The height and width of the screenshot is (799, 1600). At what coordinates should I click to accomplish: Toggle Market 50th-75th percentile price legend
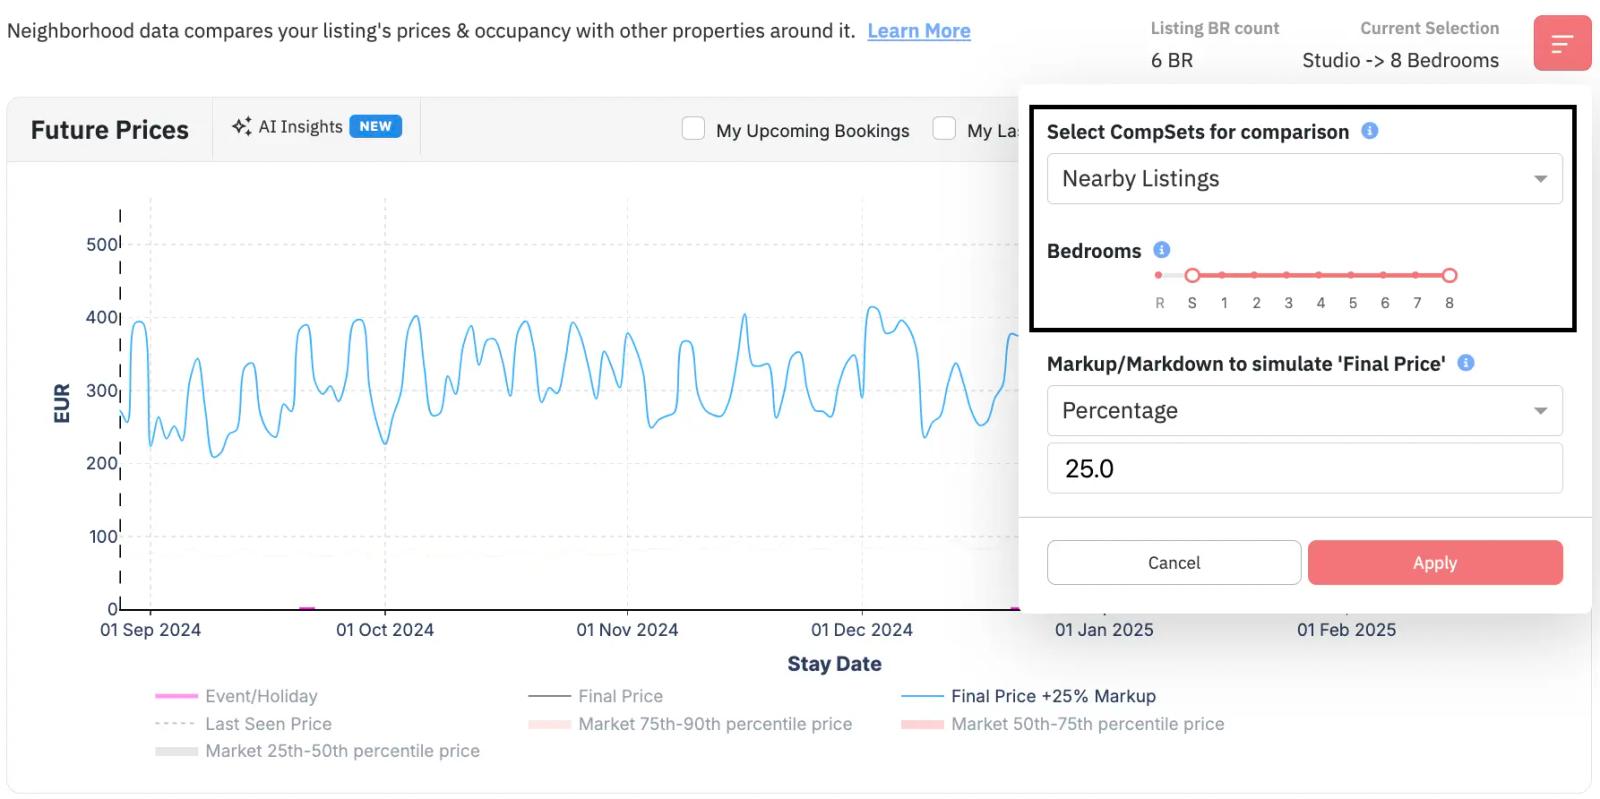(1063, 724)
